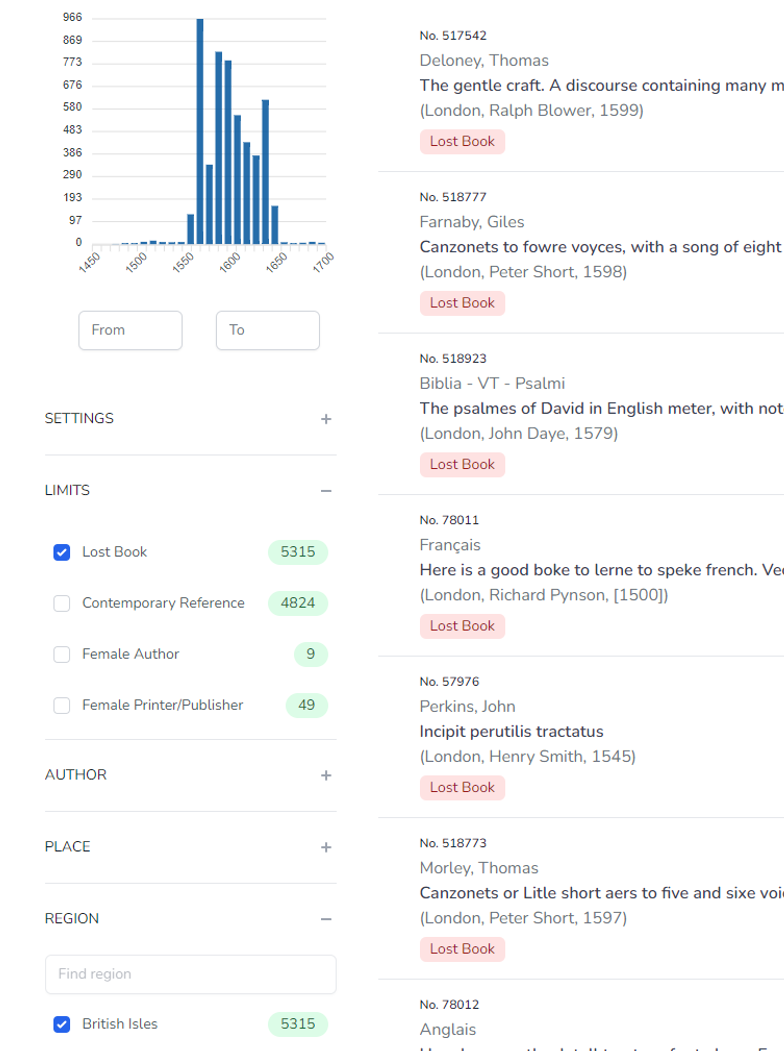Click the tallest histogram bar
The width and height of the screenshot is (784, 1052).
point(200,130)
